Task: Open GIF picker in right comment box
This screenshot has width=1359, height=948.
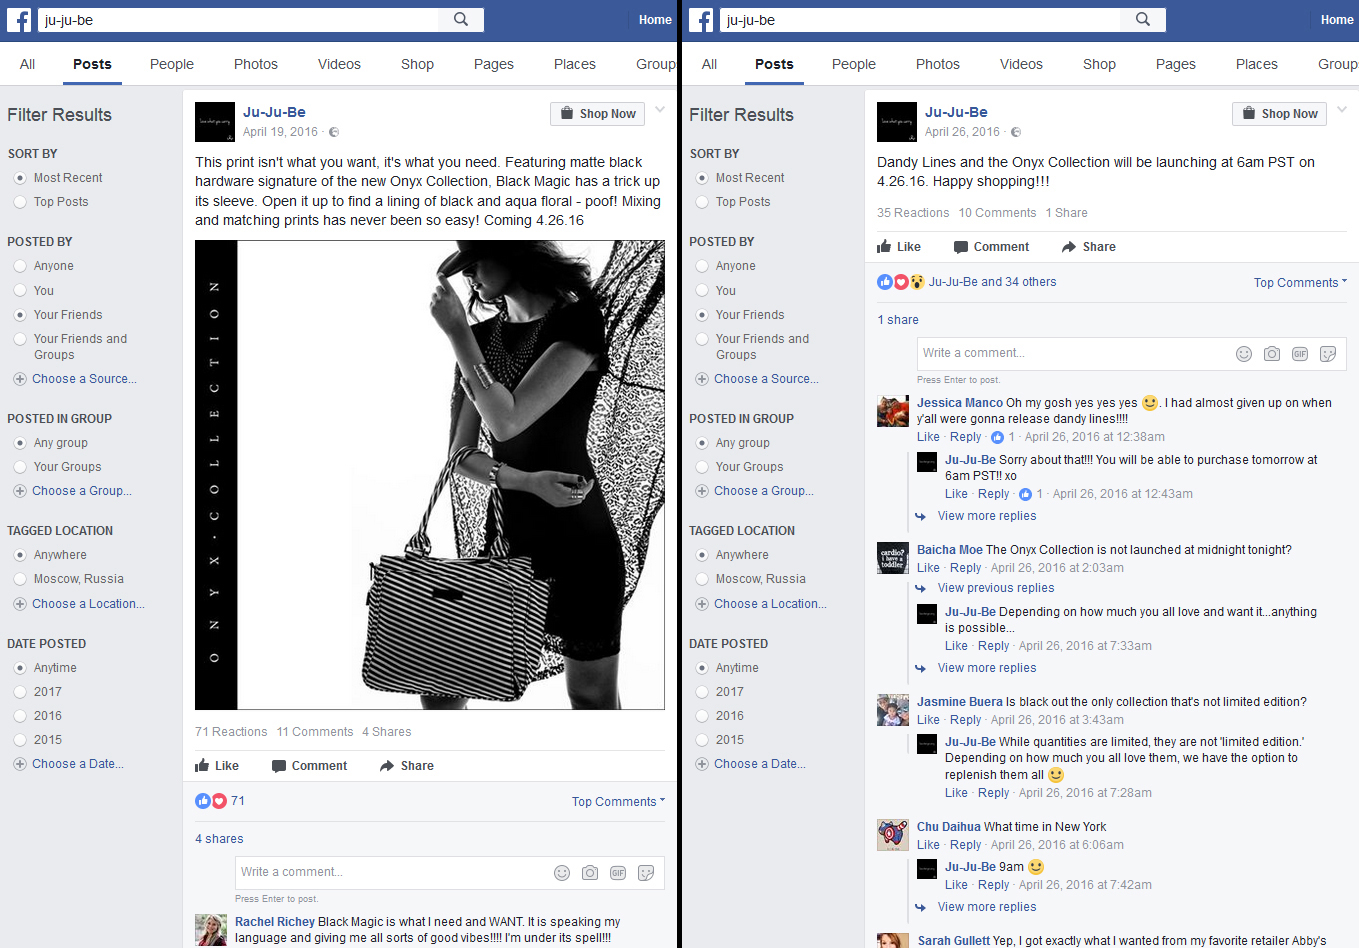Action: click(x=1300, y=354)
